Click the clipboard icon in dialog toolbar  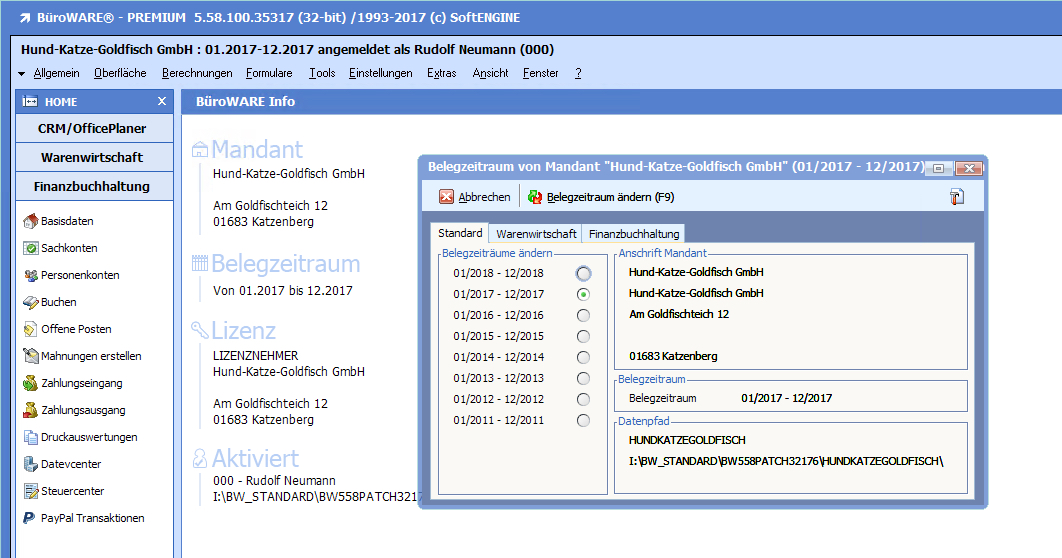point(956,197)
